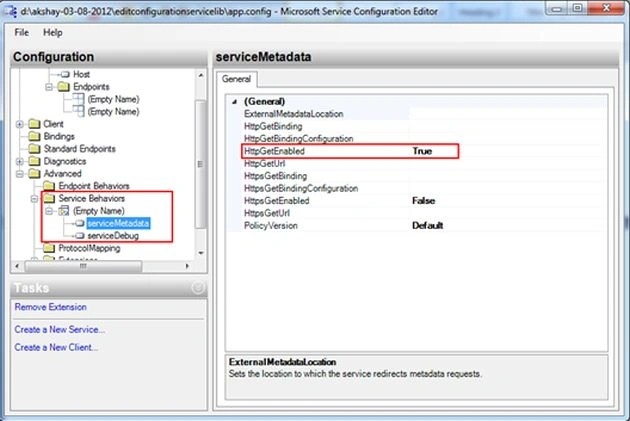The image size is (630, 421).
Task: Click the HttpGetEnabled True value
Action: tap(422, 151)
